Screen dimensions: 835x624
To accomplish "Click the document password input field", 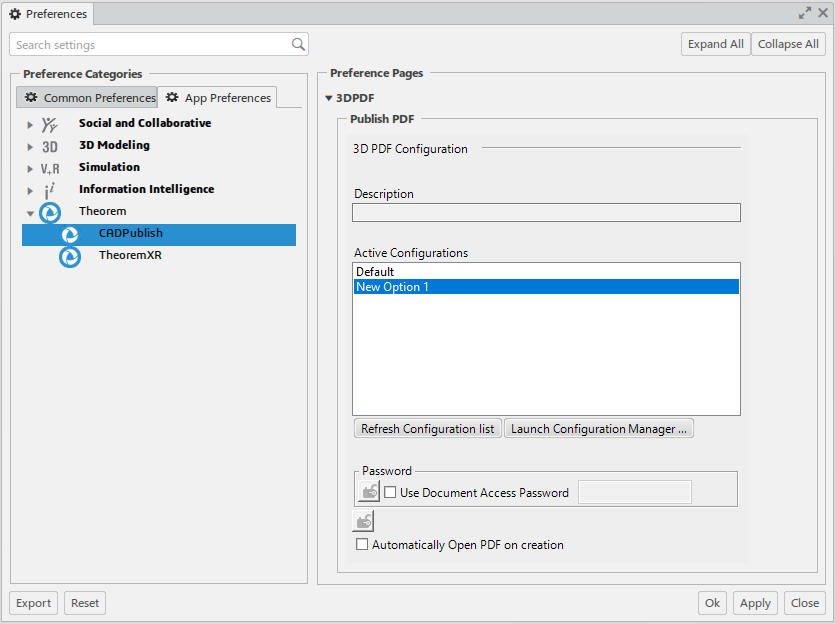I will click(635, 492).
